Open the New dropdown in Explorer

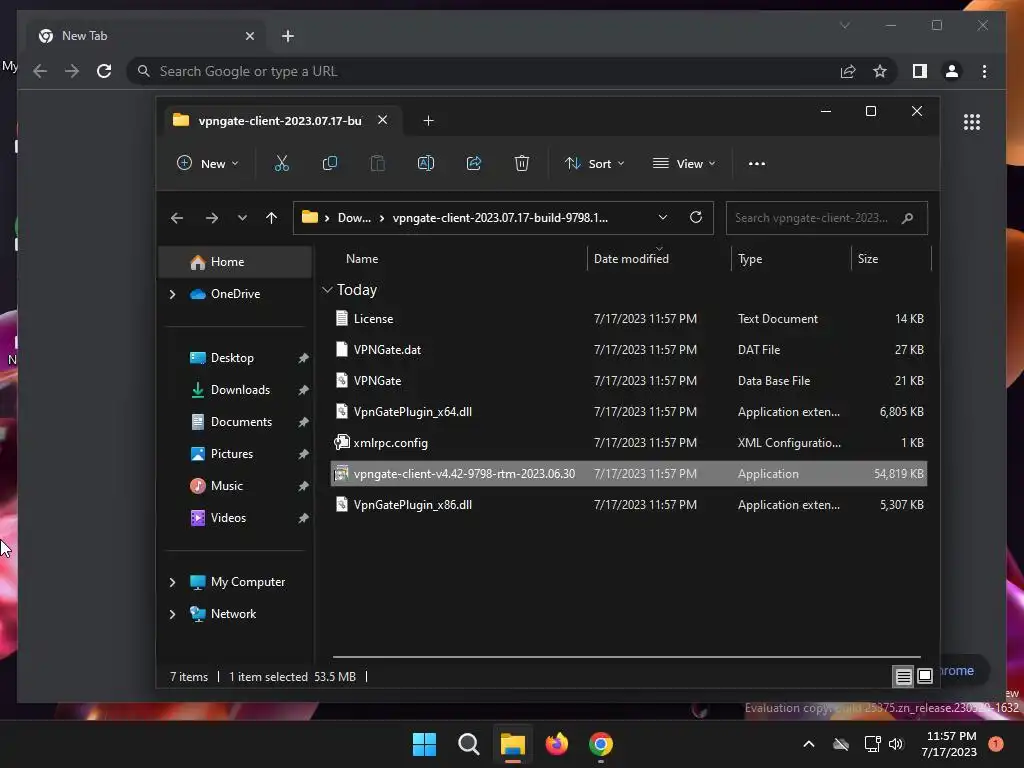[208, 163]
